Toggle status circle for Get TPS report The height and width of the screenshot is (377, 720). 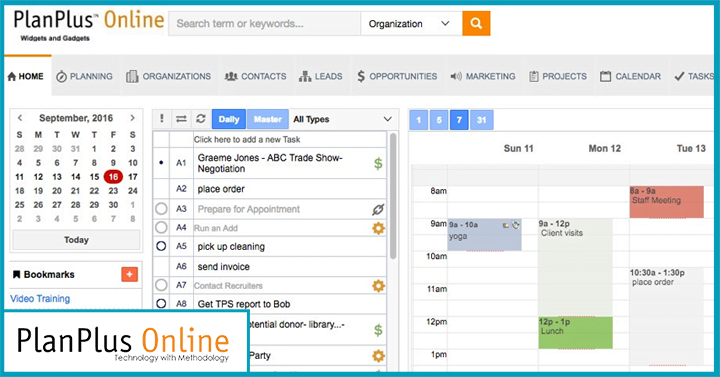[x=161, y=304]
